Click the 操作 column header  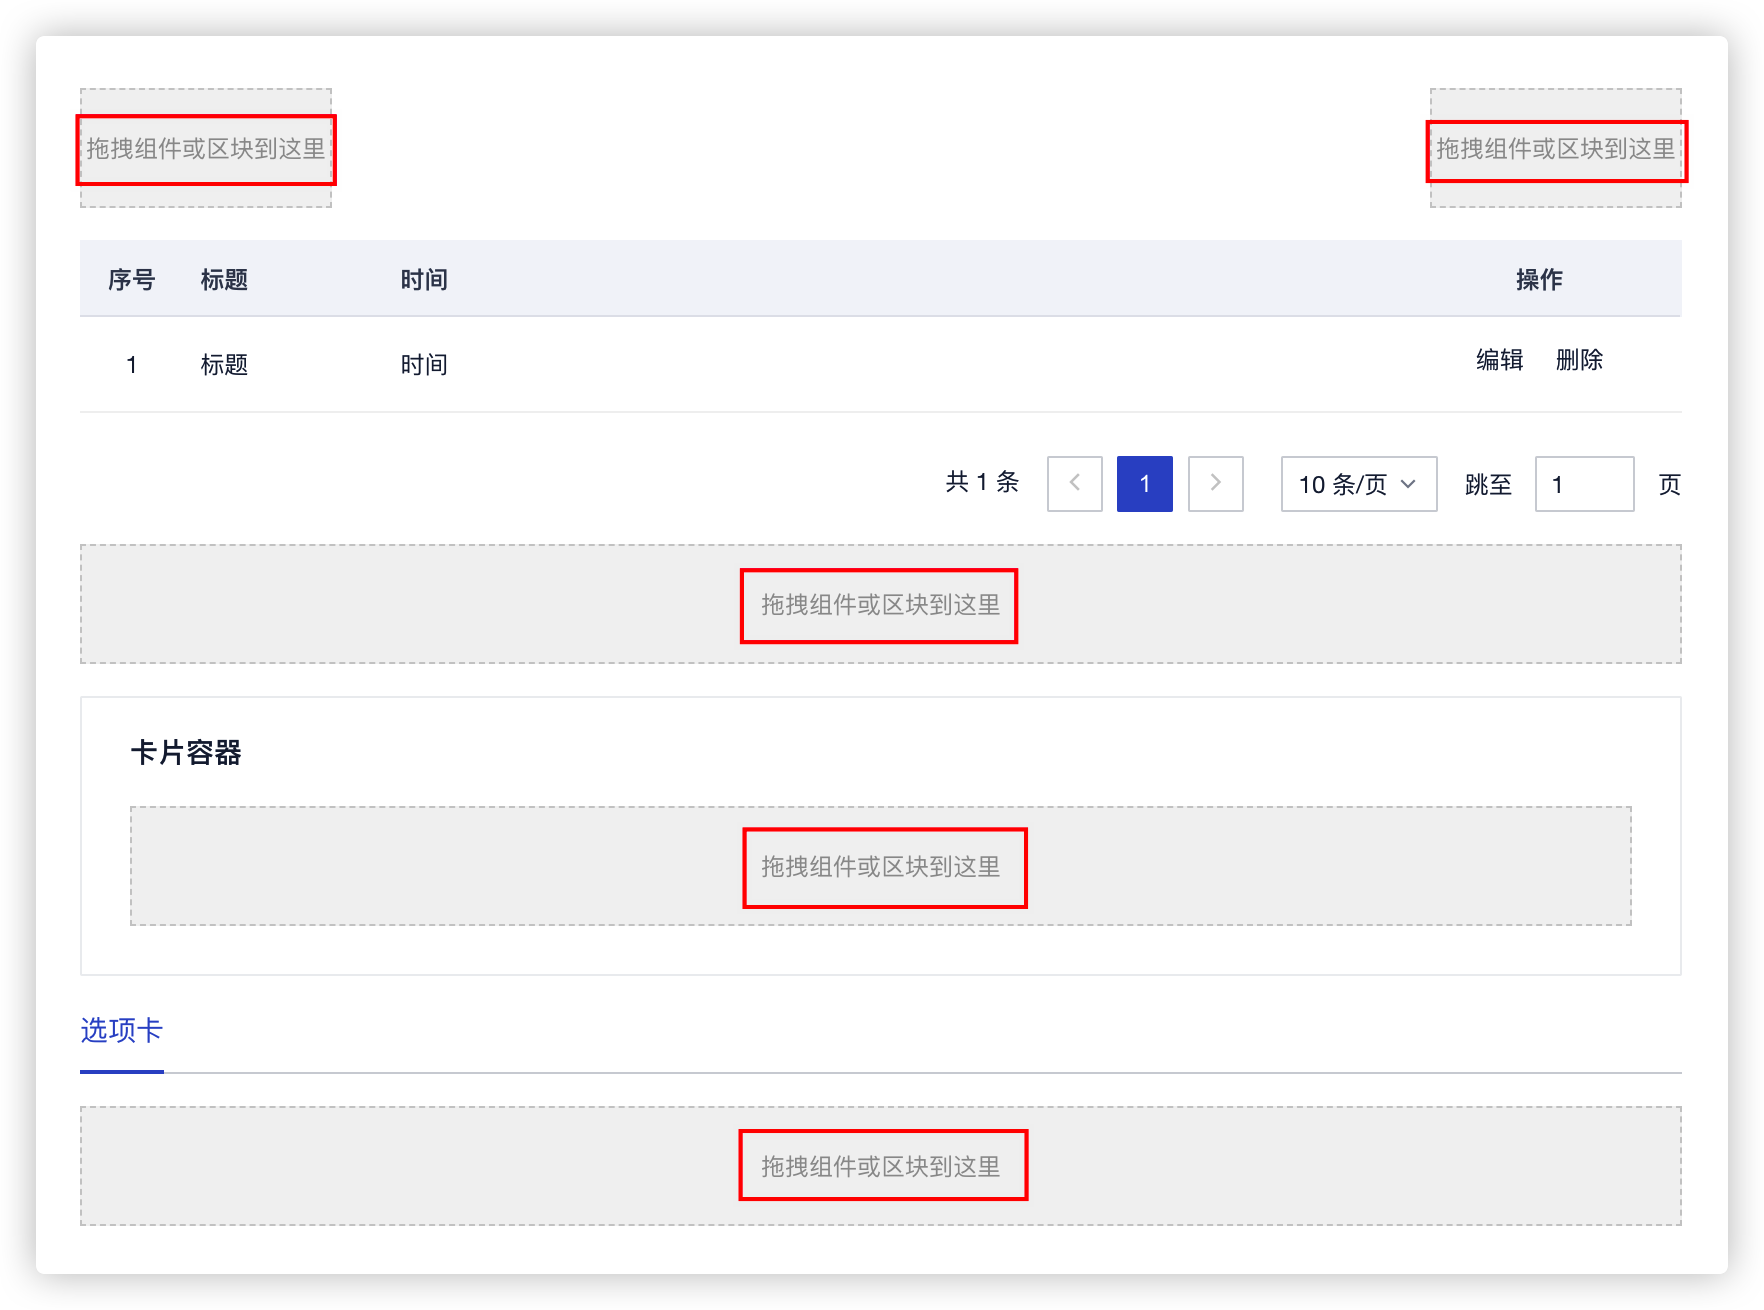pyautogui.click(x=1539, y=280)
